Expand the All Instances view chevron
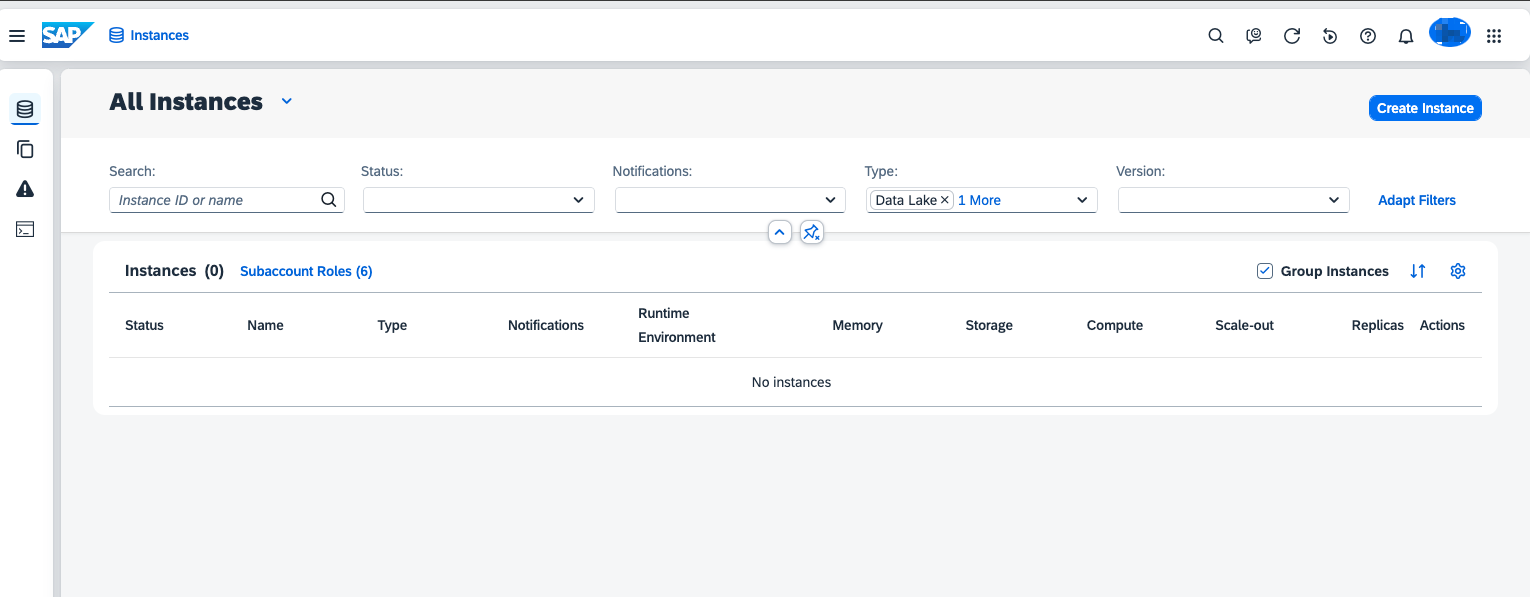The height and width of the screenshot is (597, 1530). 287,102
